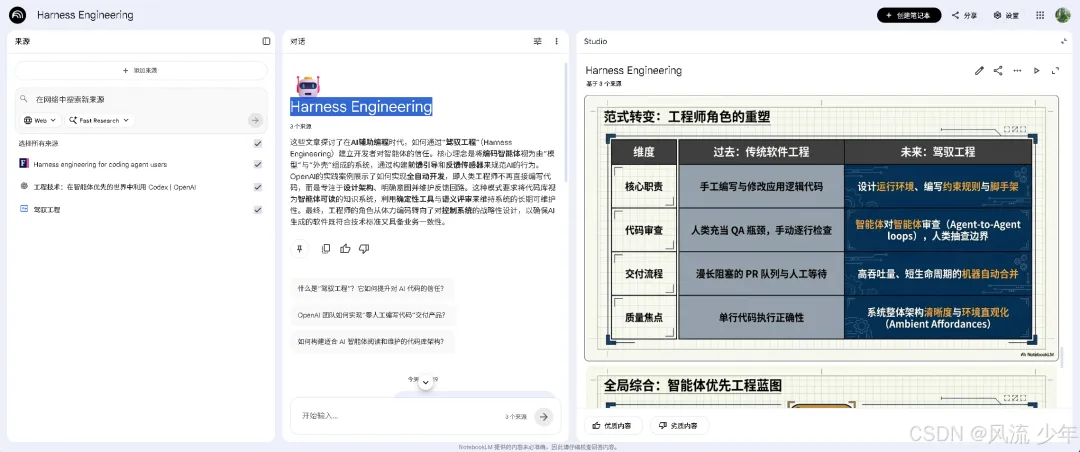The width and height of the screenshot is (1080, 452).
Task: Click the add source button
Action: click(141, 70)
